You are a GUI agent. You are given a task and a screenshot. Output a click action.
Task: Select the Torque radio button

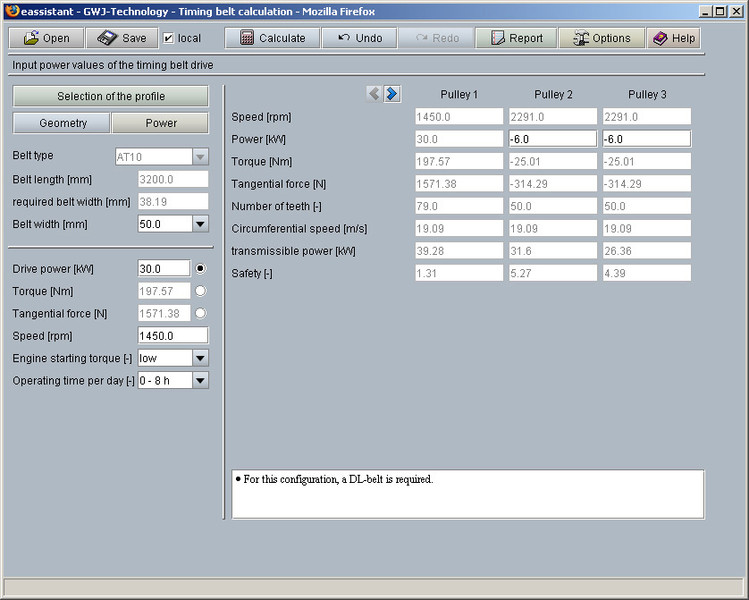pos(201,291)
